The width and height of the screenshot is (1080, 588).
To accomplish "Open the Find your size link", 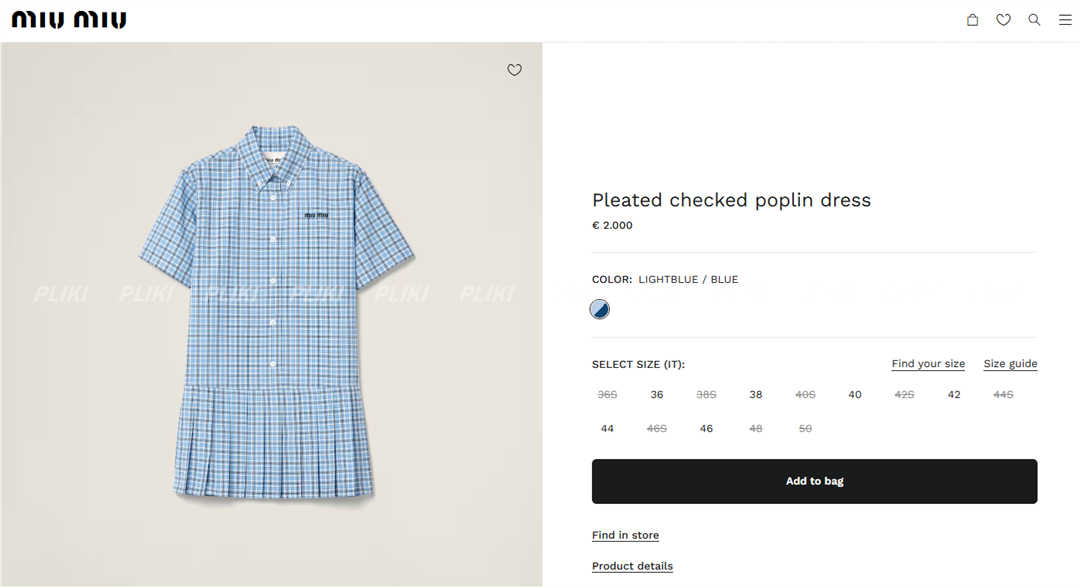I will (x=928, y=364).
